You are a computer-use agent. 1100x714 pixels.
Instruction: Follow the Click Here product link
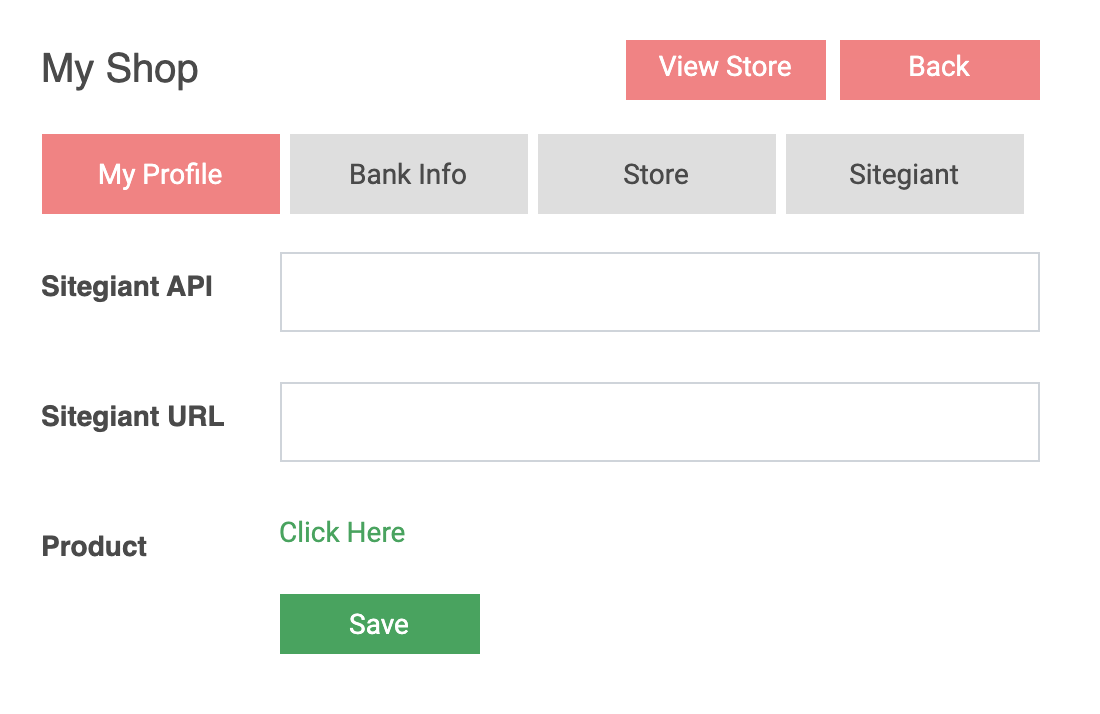point(342,532)
